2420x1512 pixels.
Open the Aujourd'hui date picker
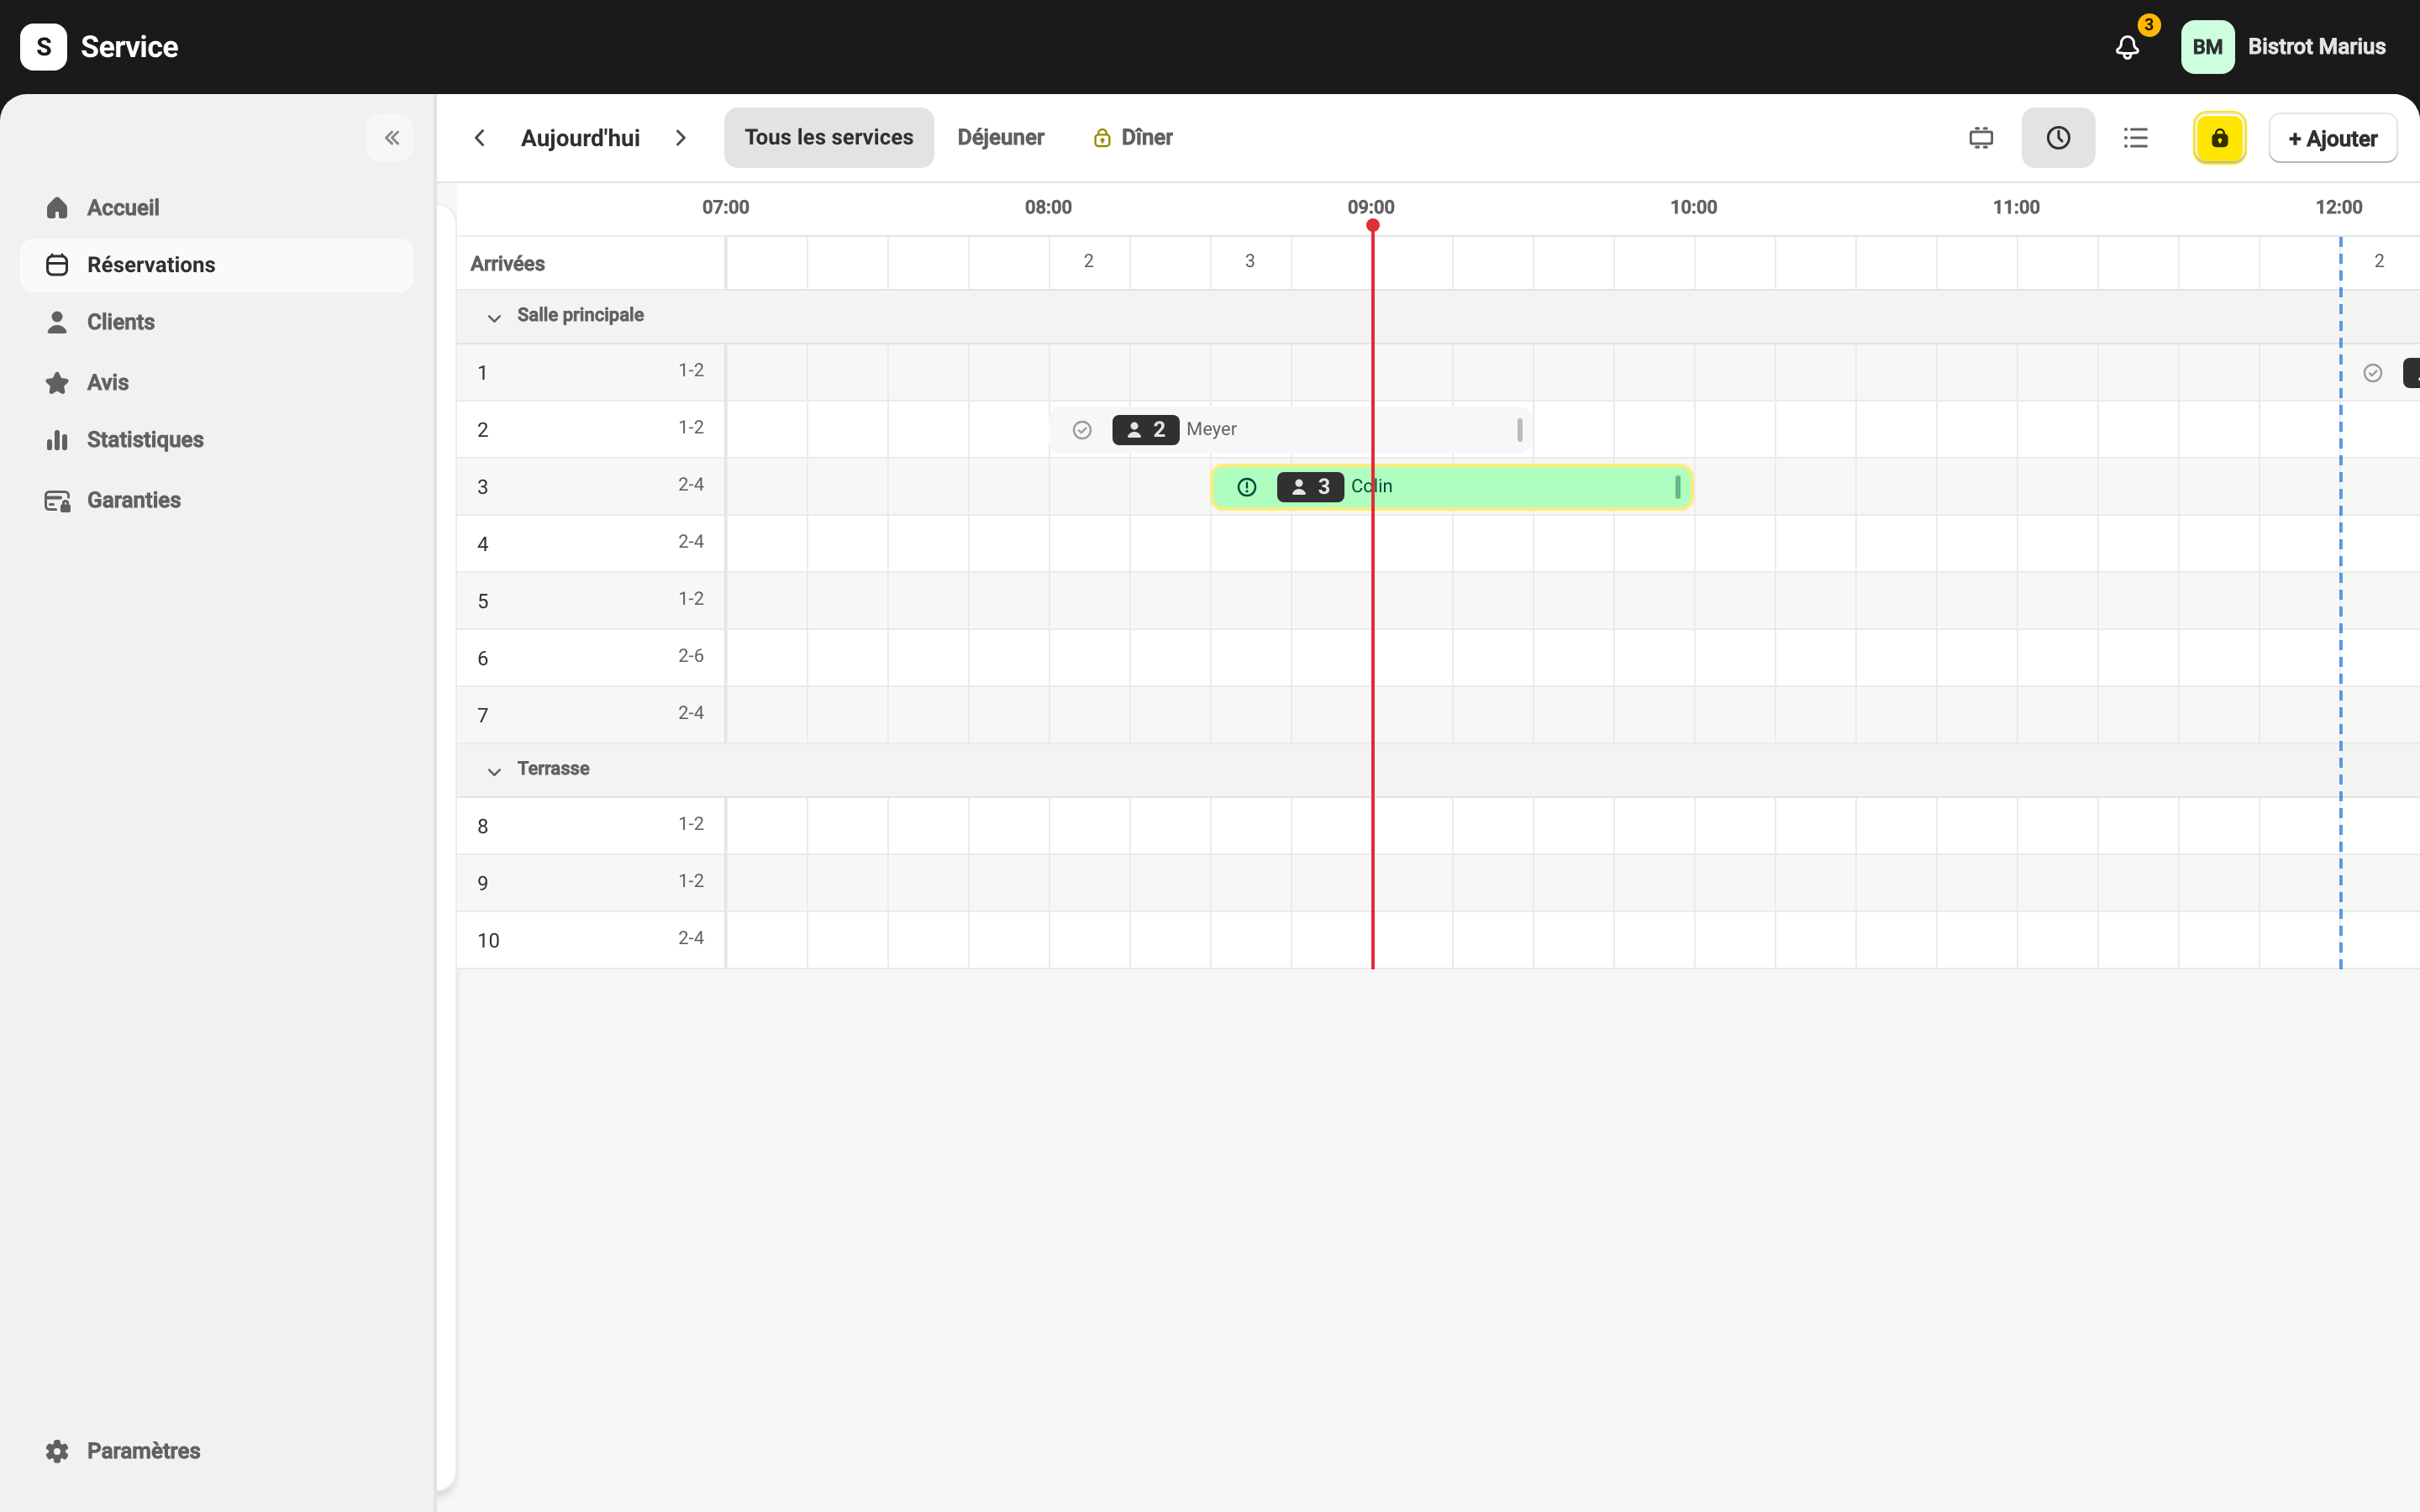(580, 138)
